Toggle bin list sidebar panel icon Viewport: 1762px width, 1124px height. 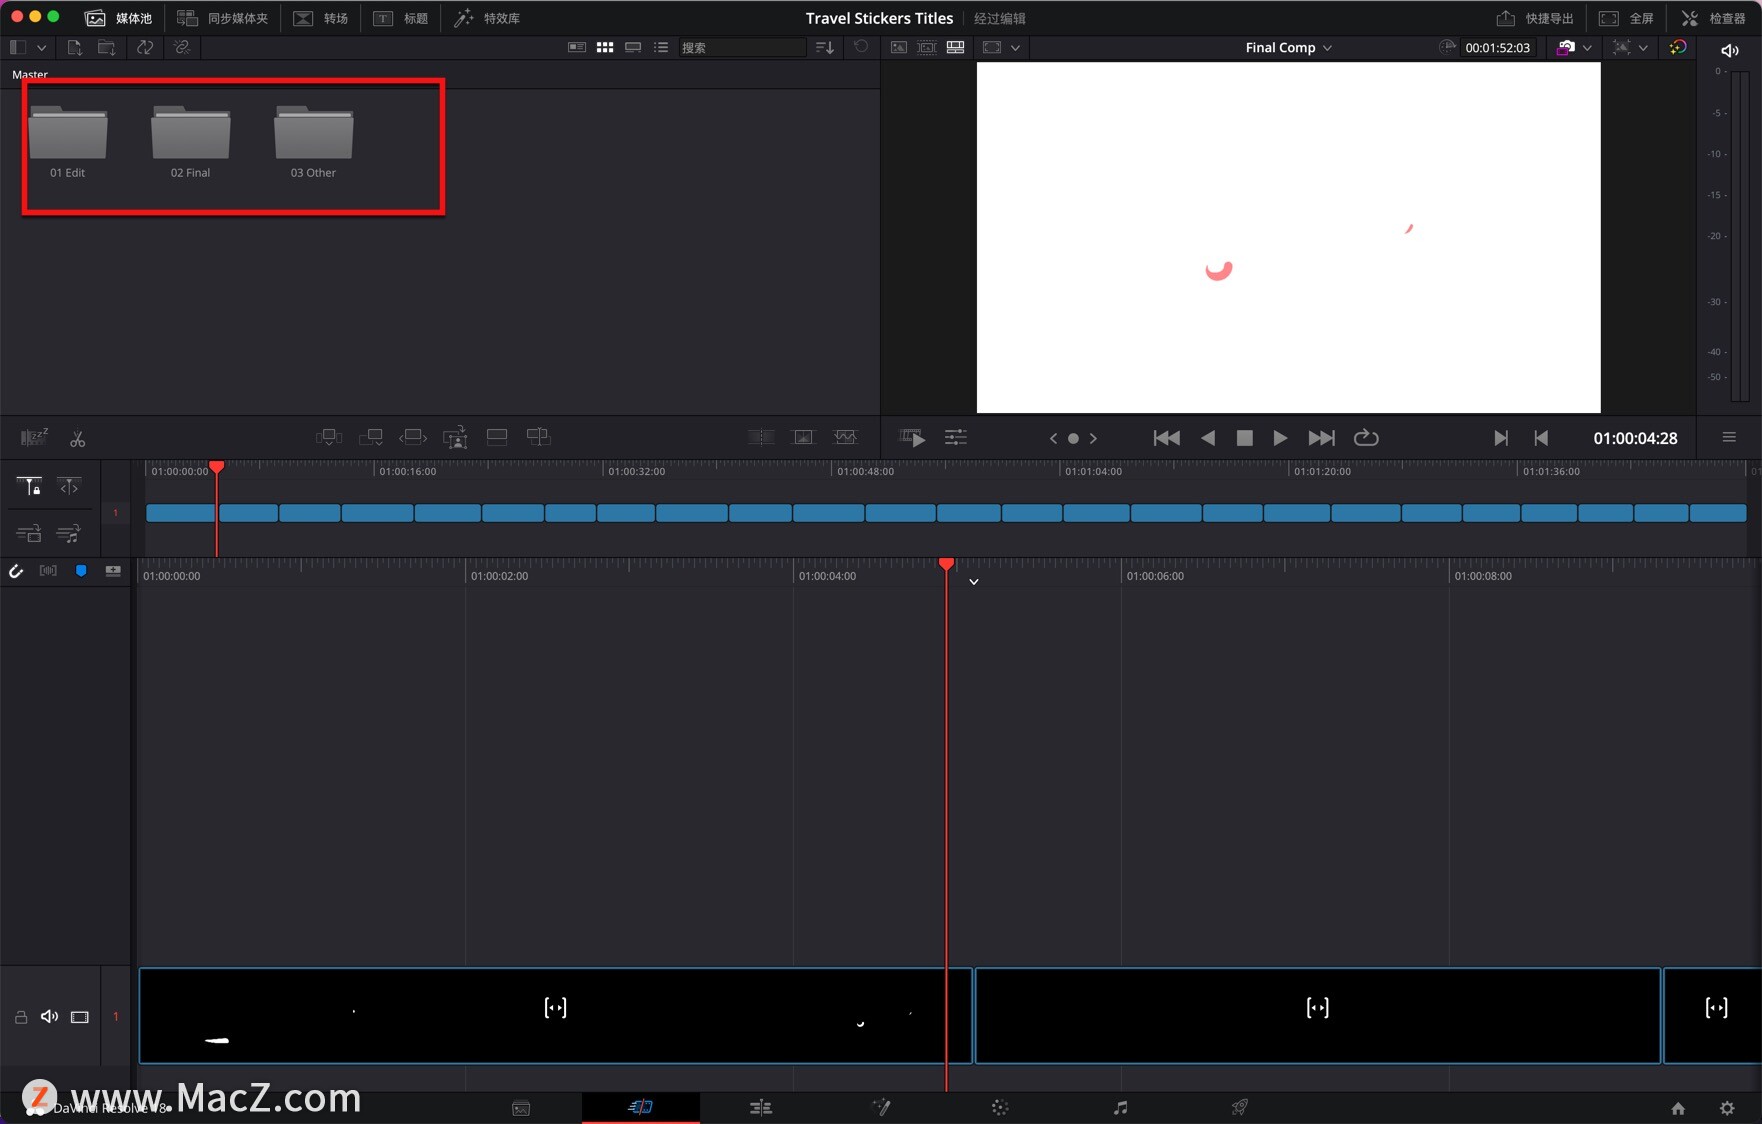[17, 47]
